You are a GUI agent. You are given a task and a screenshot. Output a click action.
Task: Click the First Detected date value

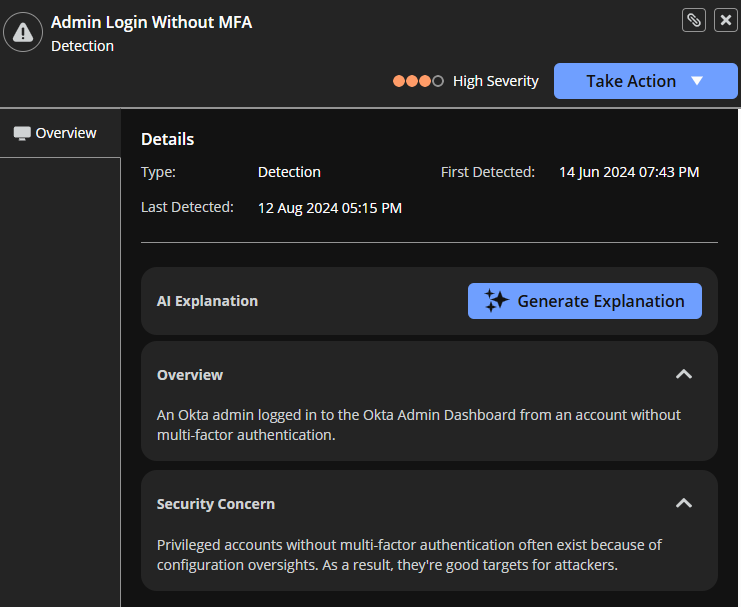[629, 172]
